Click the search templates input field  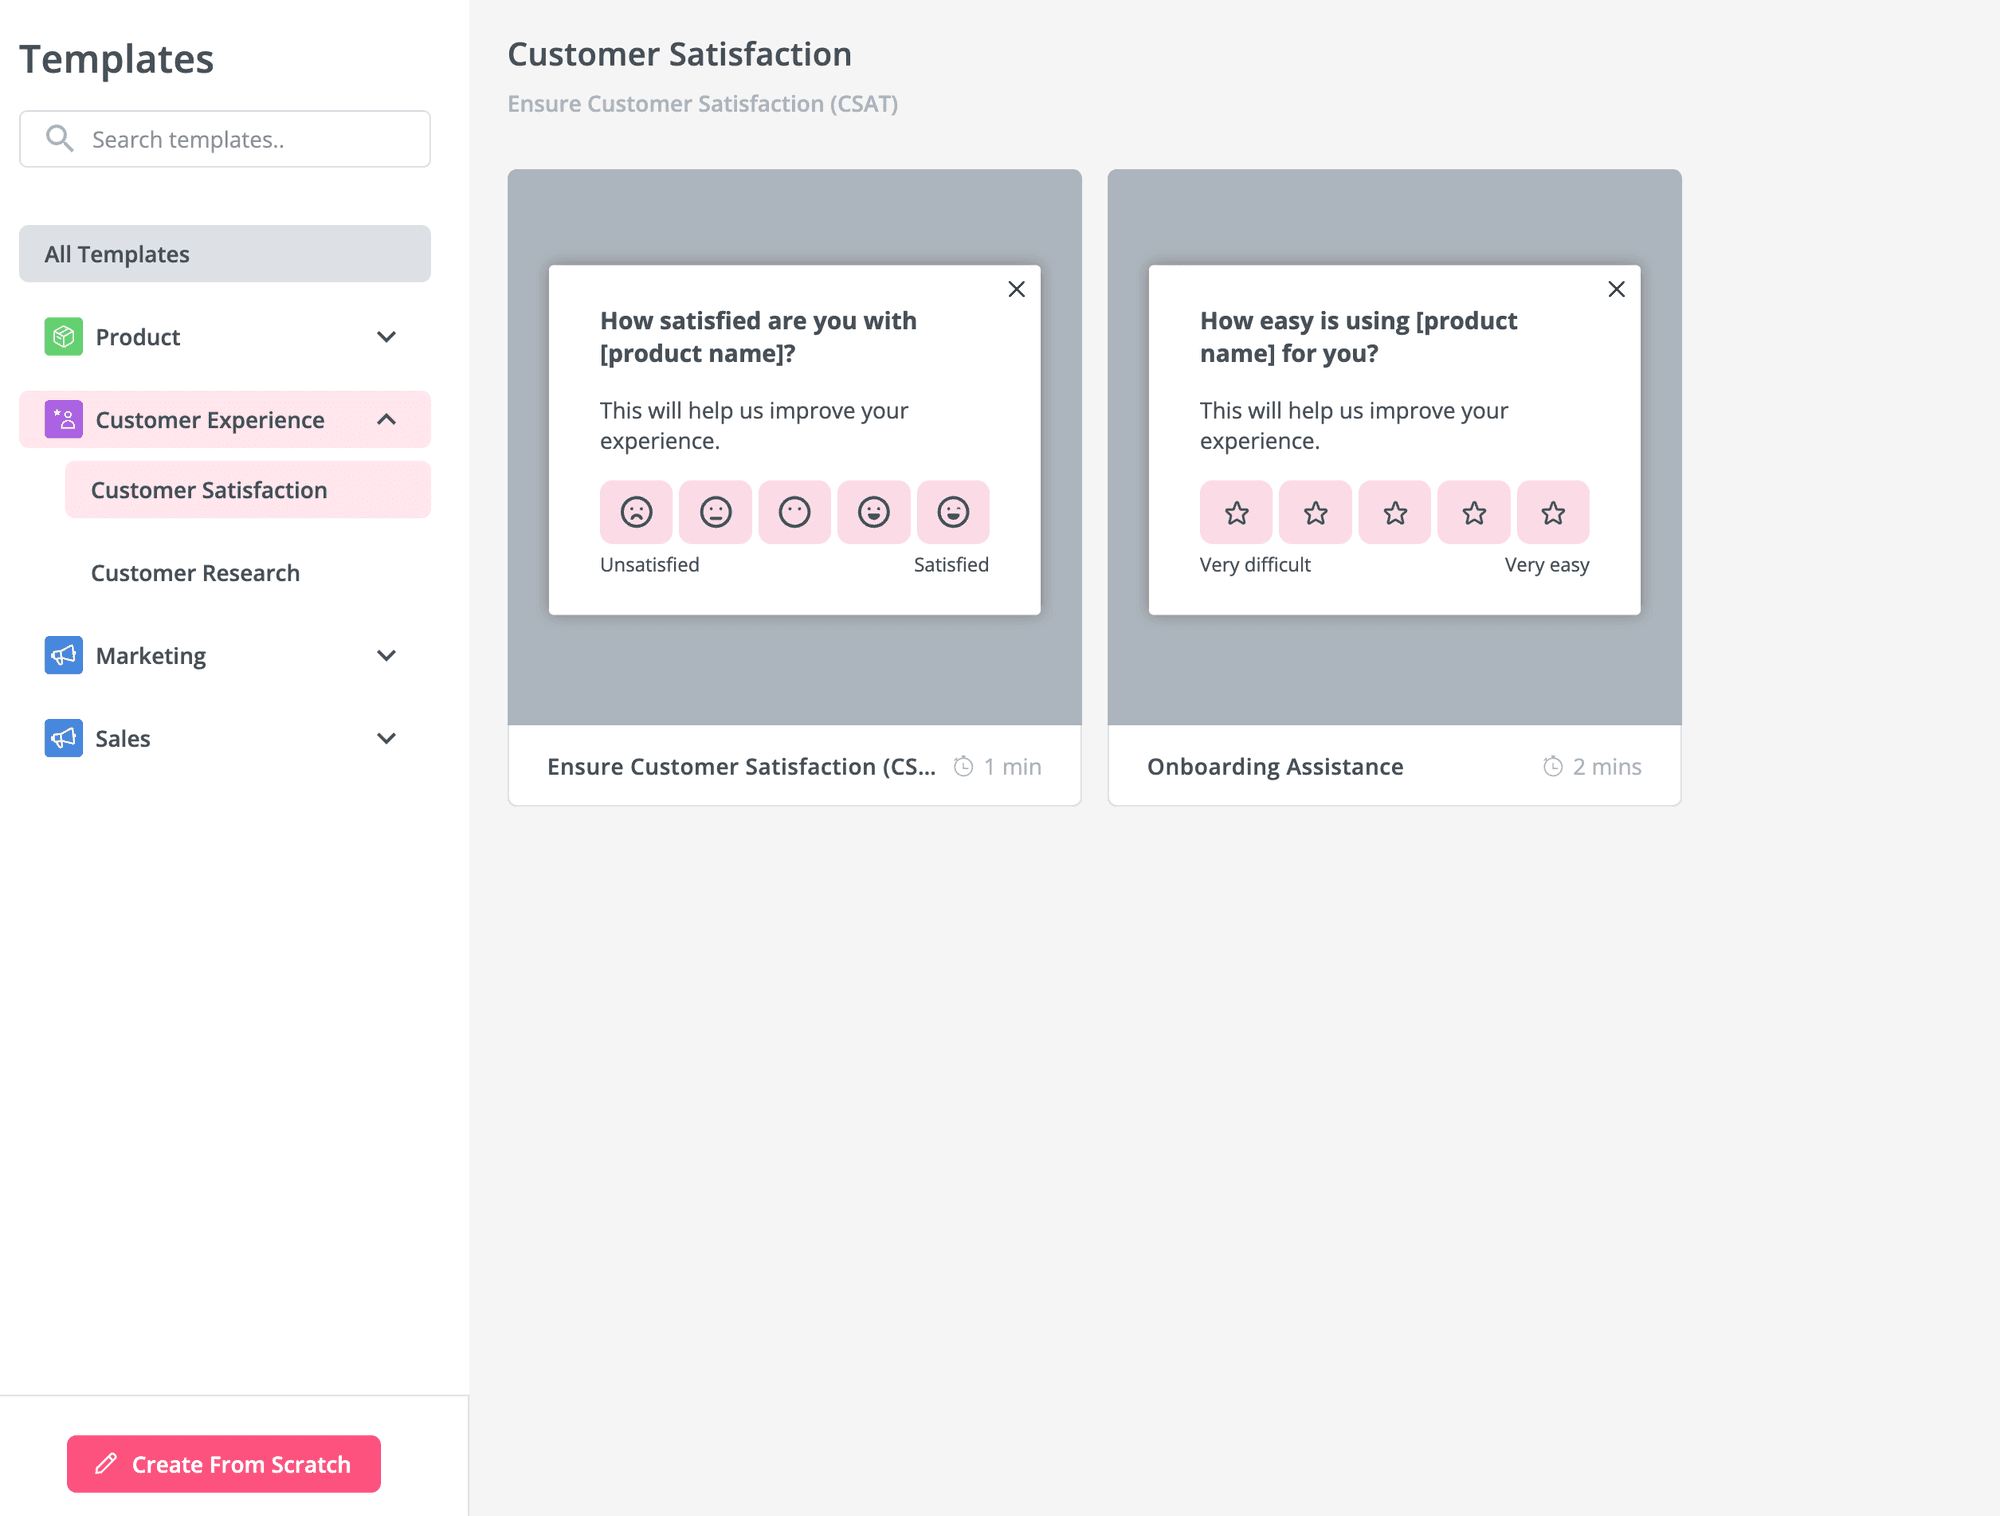240,139
